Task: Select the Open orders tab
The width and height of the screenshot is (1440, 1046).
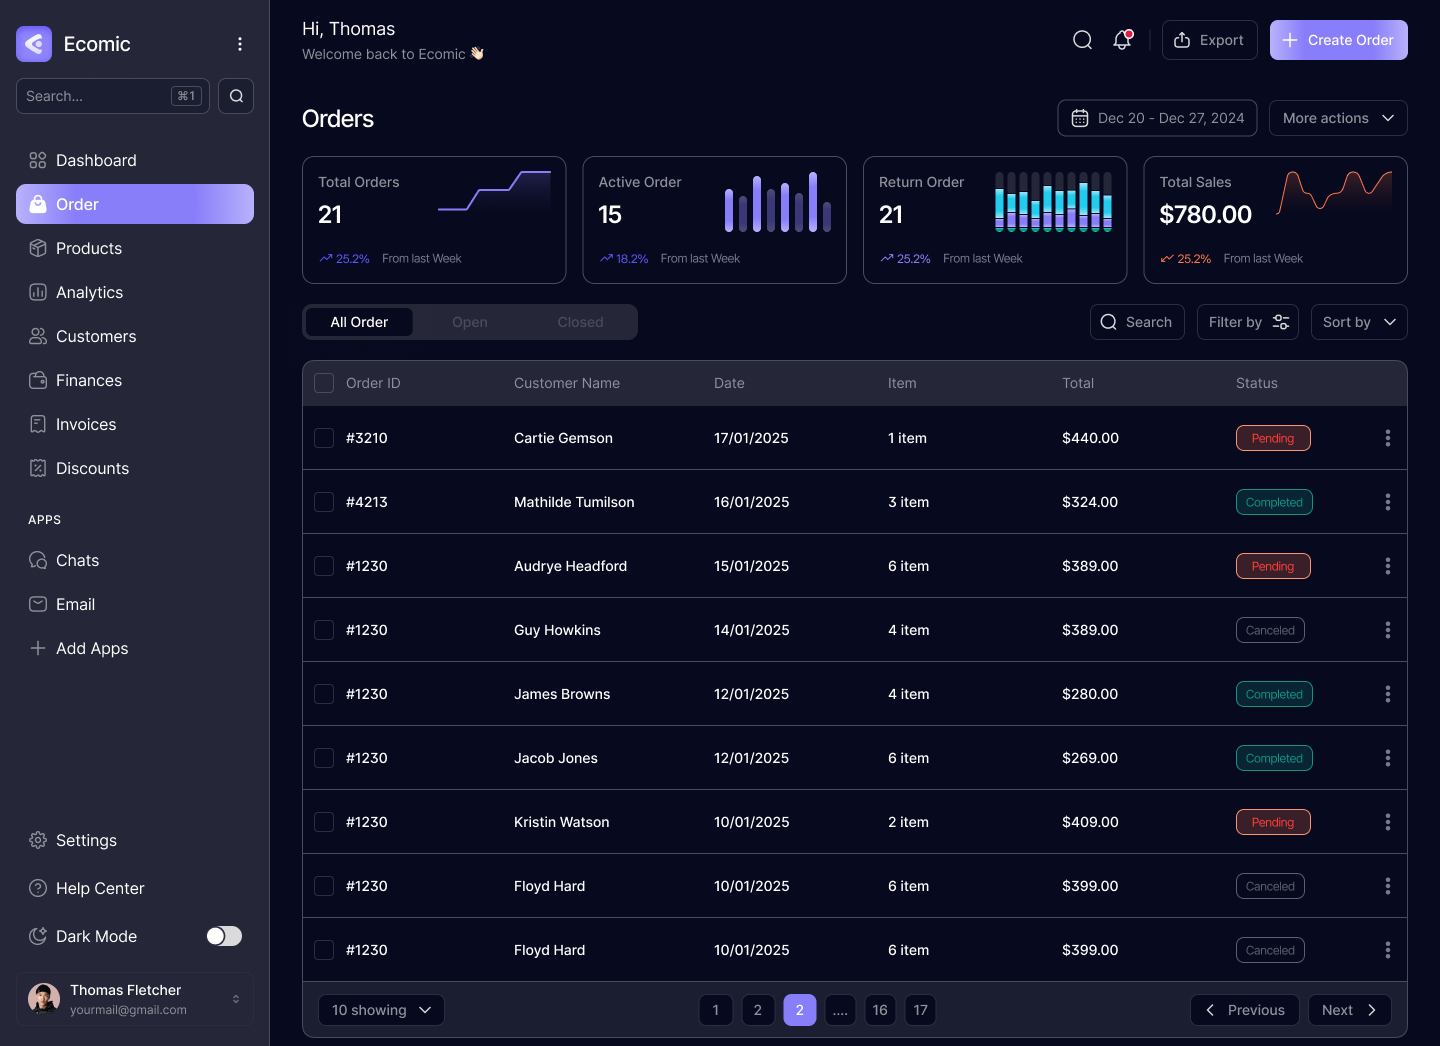Action: (x=470, y=321)
